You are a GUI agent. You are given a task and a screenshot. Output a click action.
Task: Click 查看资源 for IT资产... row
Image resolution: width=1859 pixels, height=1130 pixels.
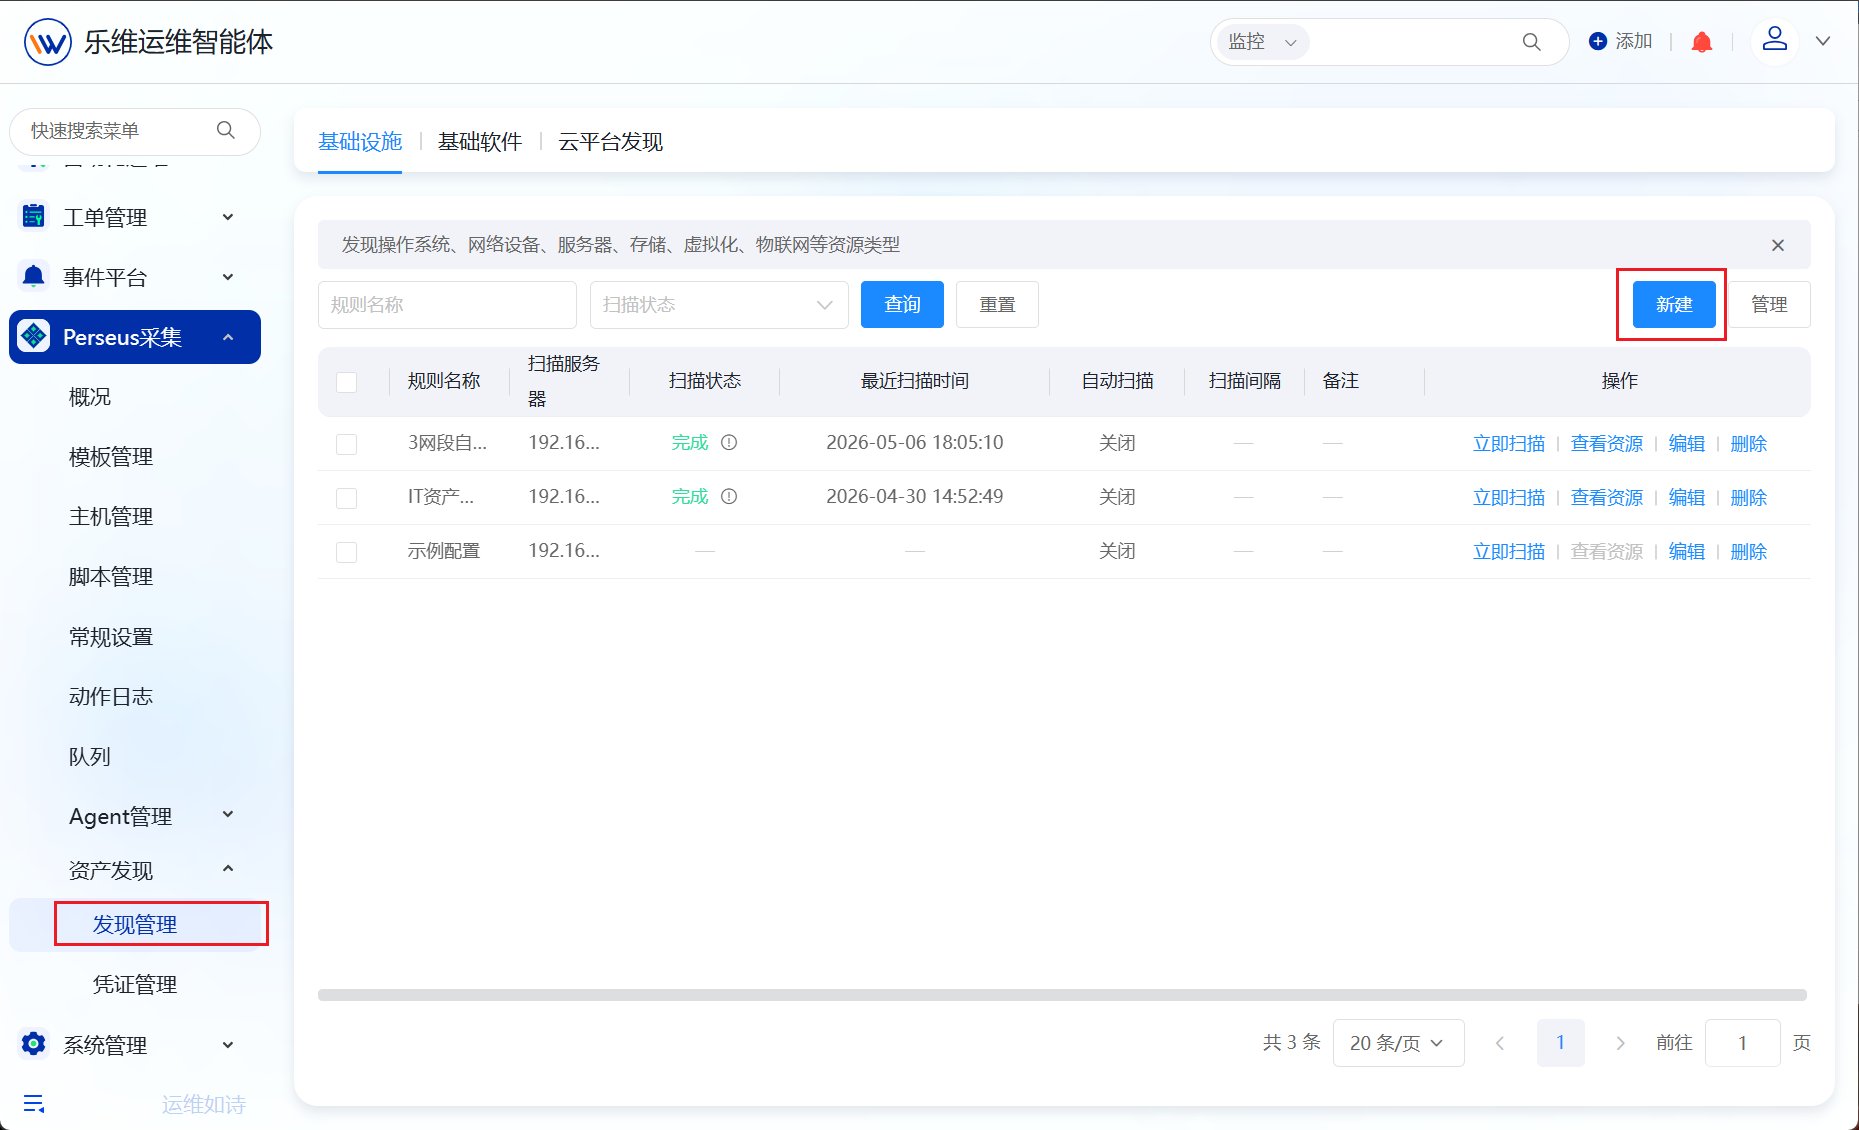pyautogui.click(x=1606, y=498)
